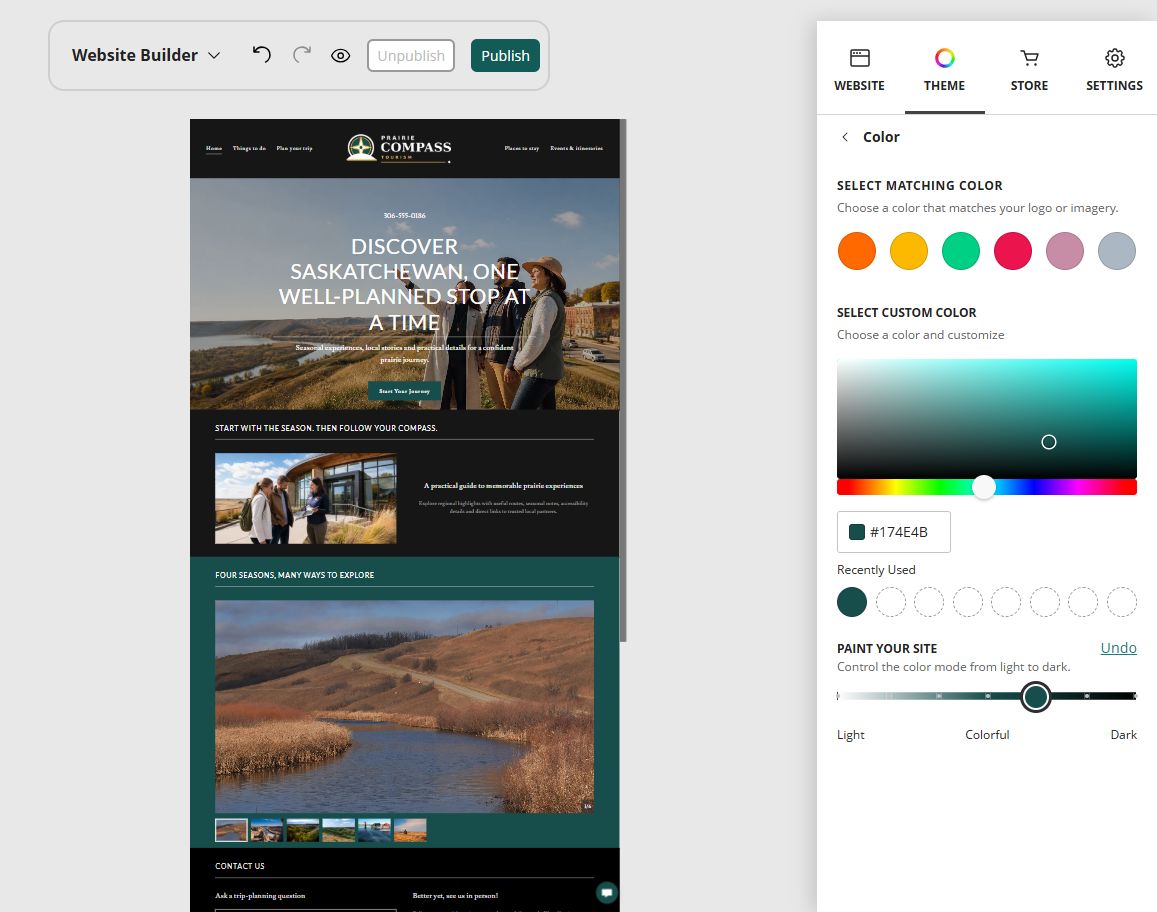Select the first gallery thumbnail
The image size is (1157, 912).
pyautogui.click(x=231, y=830)
